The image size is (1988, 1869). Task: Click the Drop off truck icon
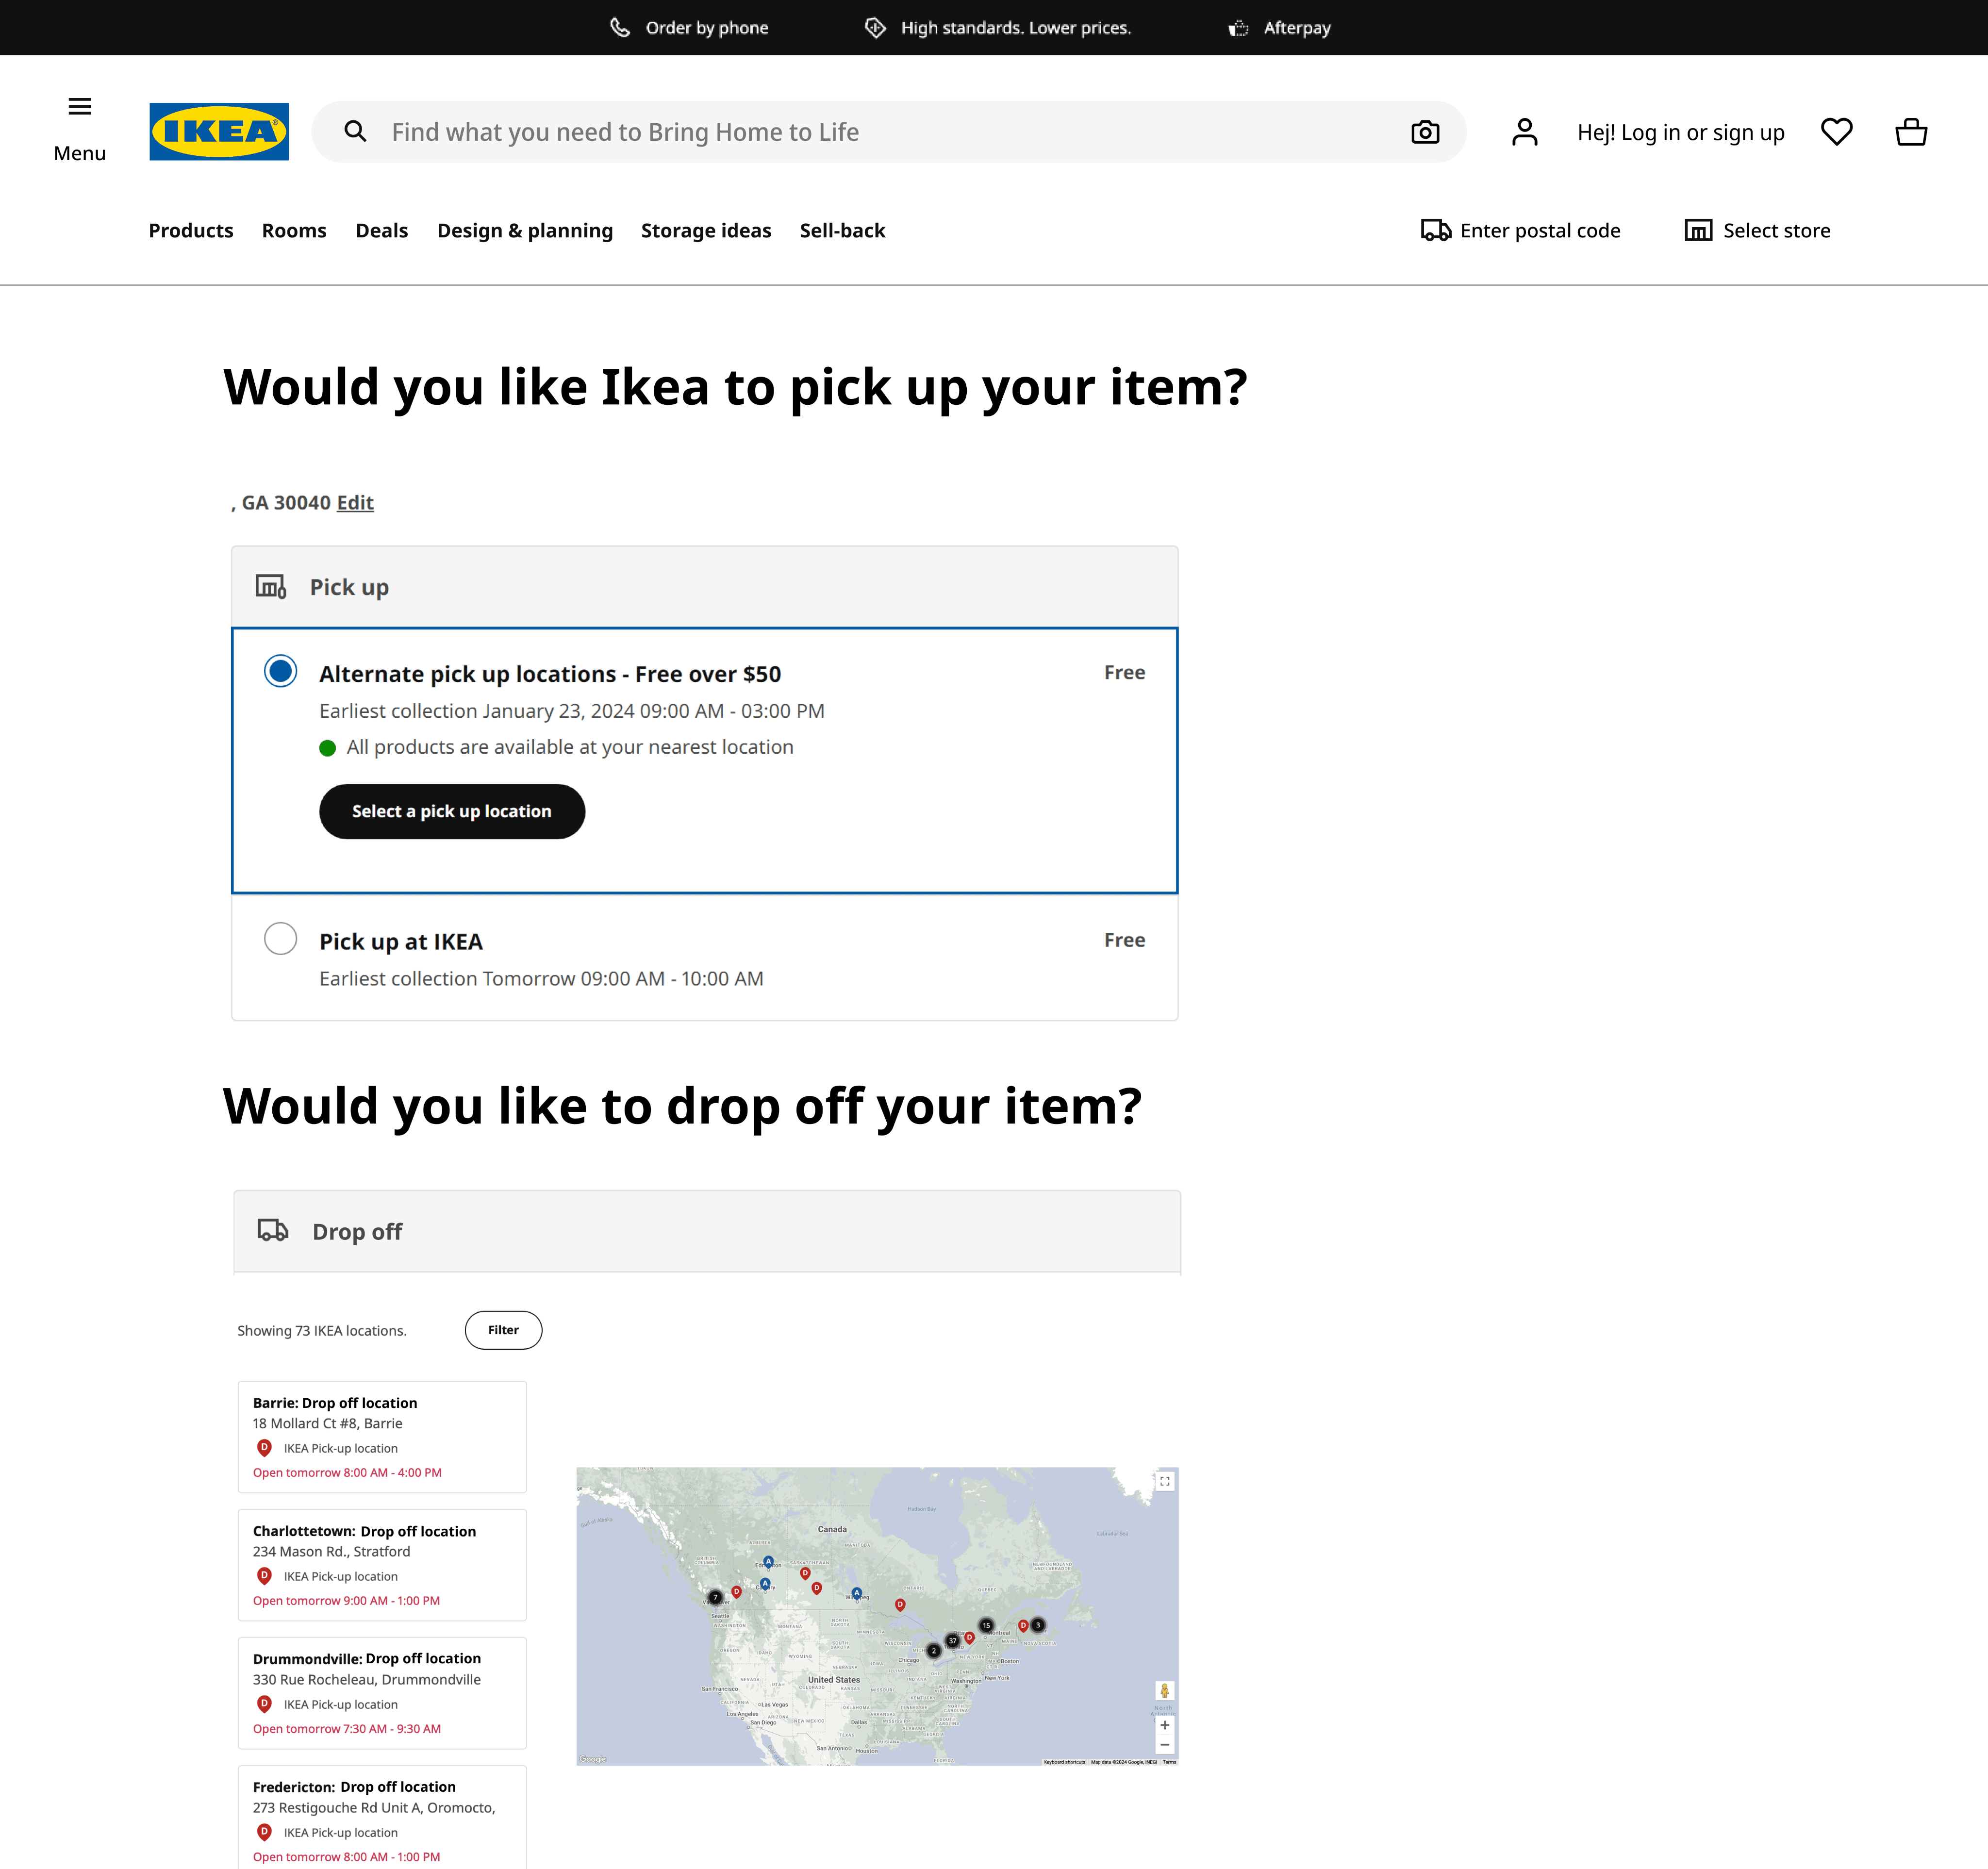coord(273,1230)
